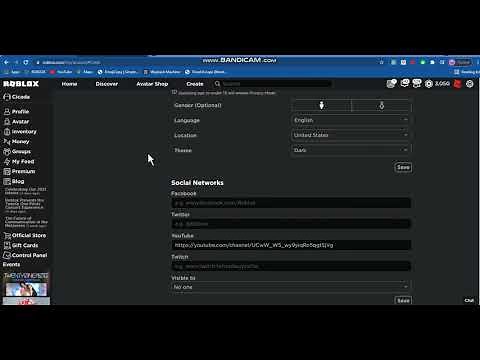This screenshot has width=480, height=360.
Task: Open the Discover tab
Action: pyautogui.click(x=107, y=84)
